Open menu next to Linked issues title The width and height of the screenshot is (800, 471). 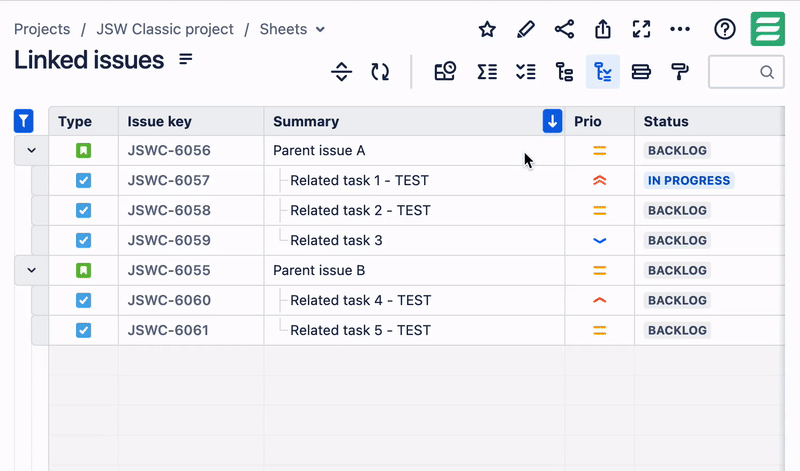186,60
